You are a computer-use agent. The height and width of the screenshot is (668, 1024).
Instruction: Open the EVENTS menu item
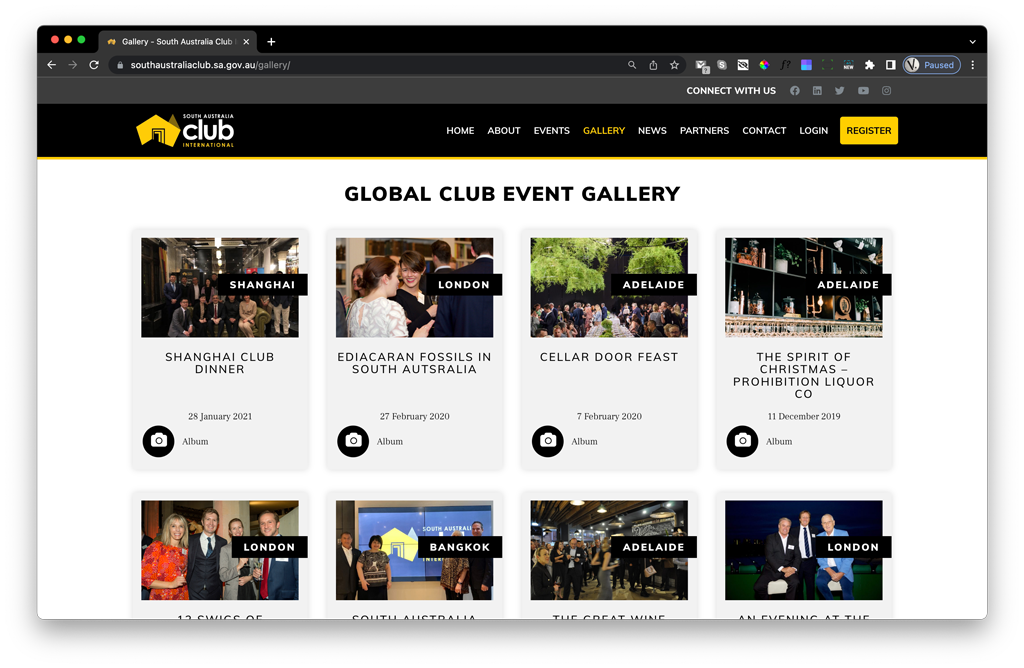551,131
